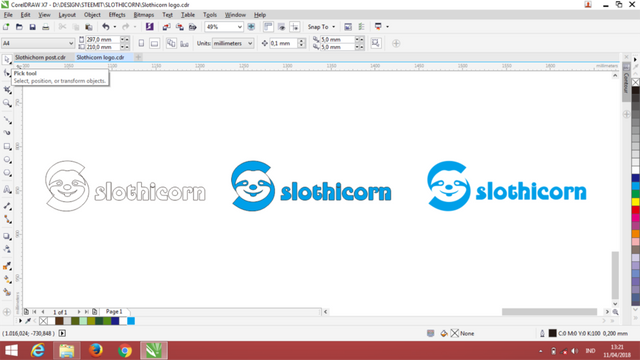Open the Effects menu
Viewport: 640px width, 360px height.
[117, 15]
